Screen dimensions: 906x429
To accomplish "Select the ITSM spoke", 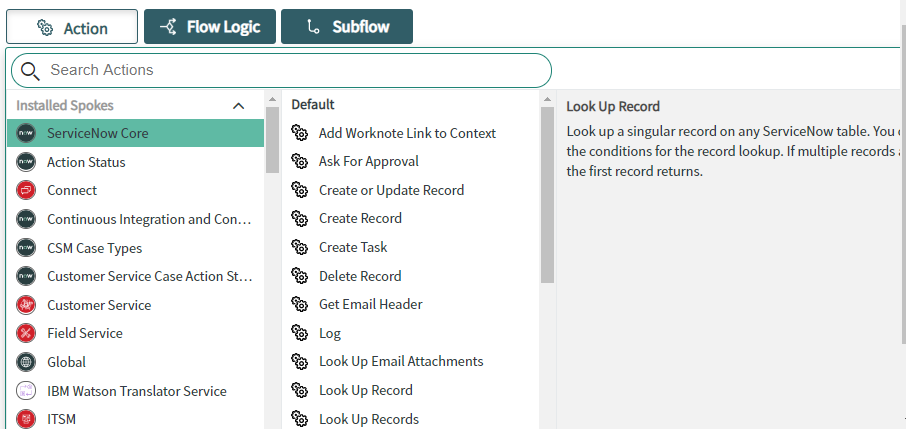I will click(x=135, y=419).
